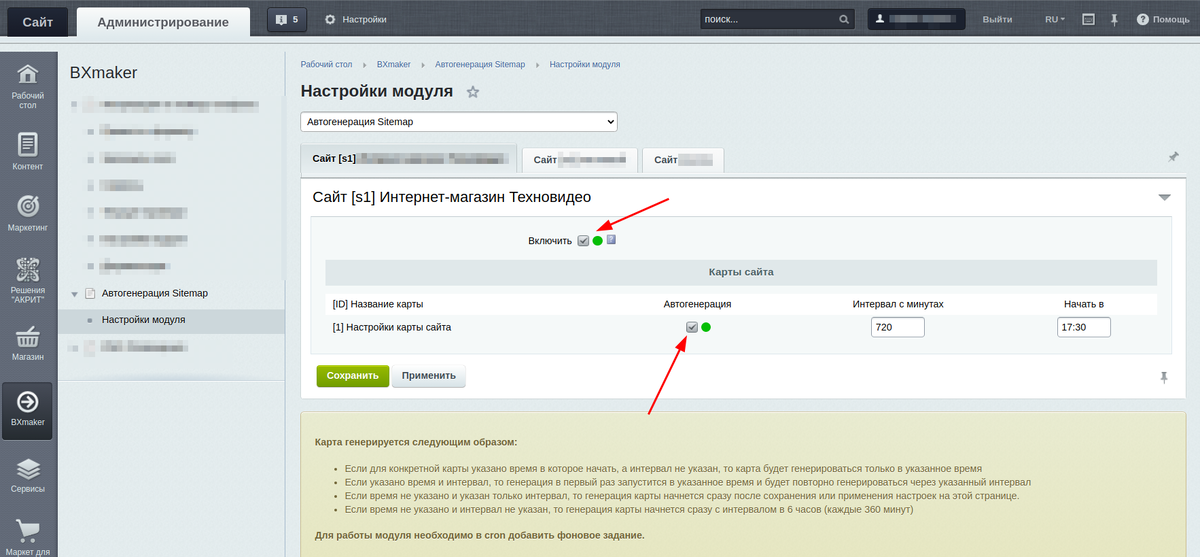Select the second Сайт settings tab
The width and height of the screenshot is (1200, 557).
pyautogui.click(x=580, y=160)
